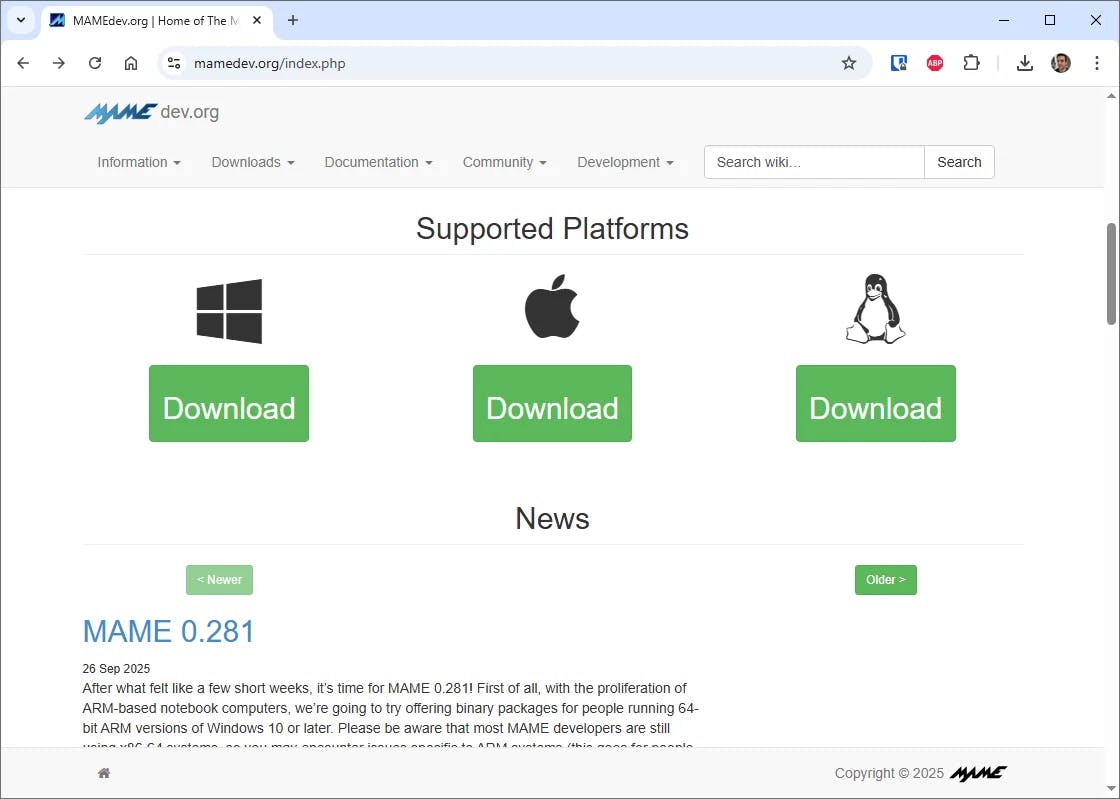Screen dimensions: 1120x799
Task: Open the MAME 0.281 news link
Action: (x=169, y=631)
